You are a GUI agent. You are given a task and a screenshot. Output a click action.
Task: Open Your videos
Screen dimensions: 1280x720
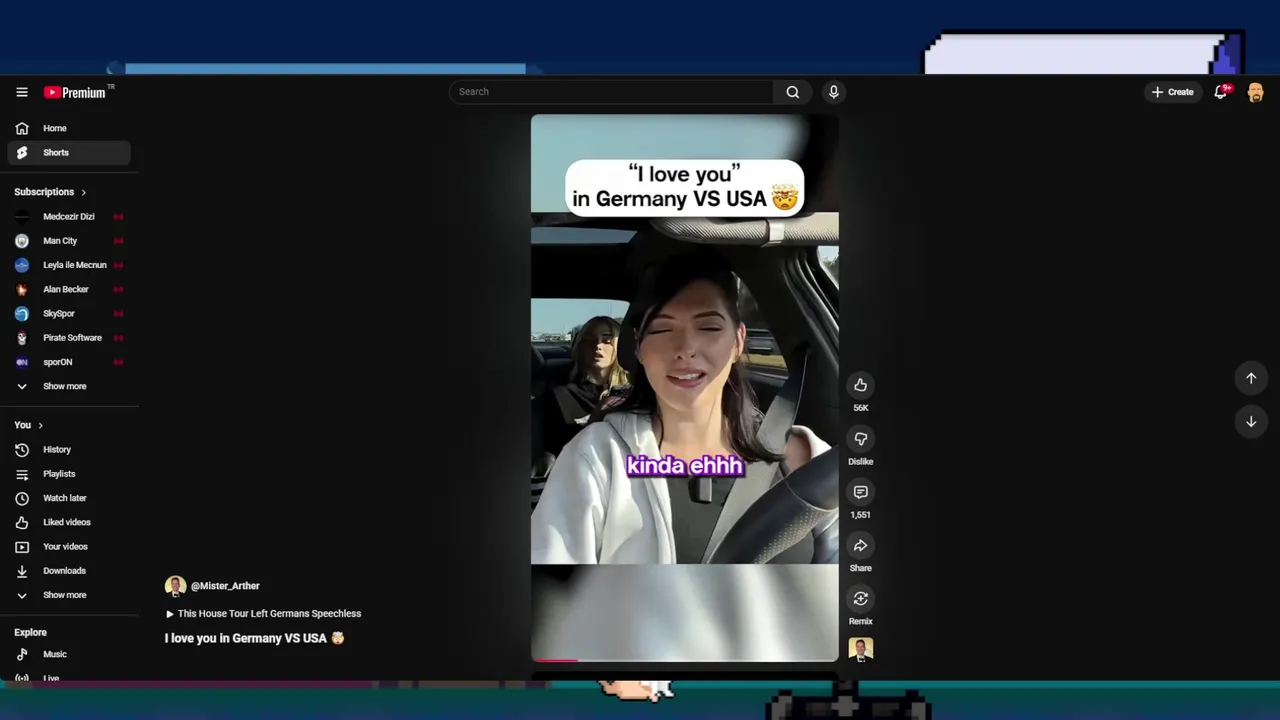(x=69, y=547)
